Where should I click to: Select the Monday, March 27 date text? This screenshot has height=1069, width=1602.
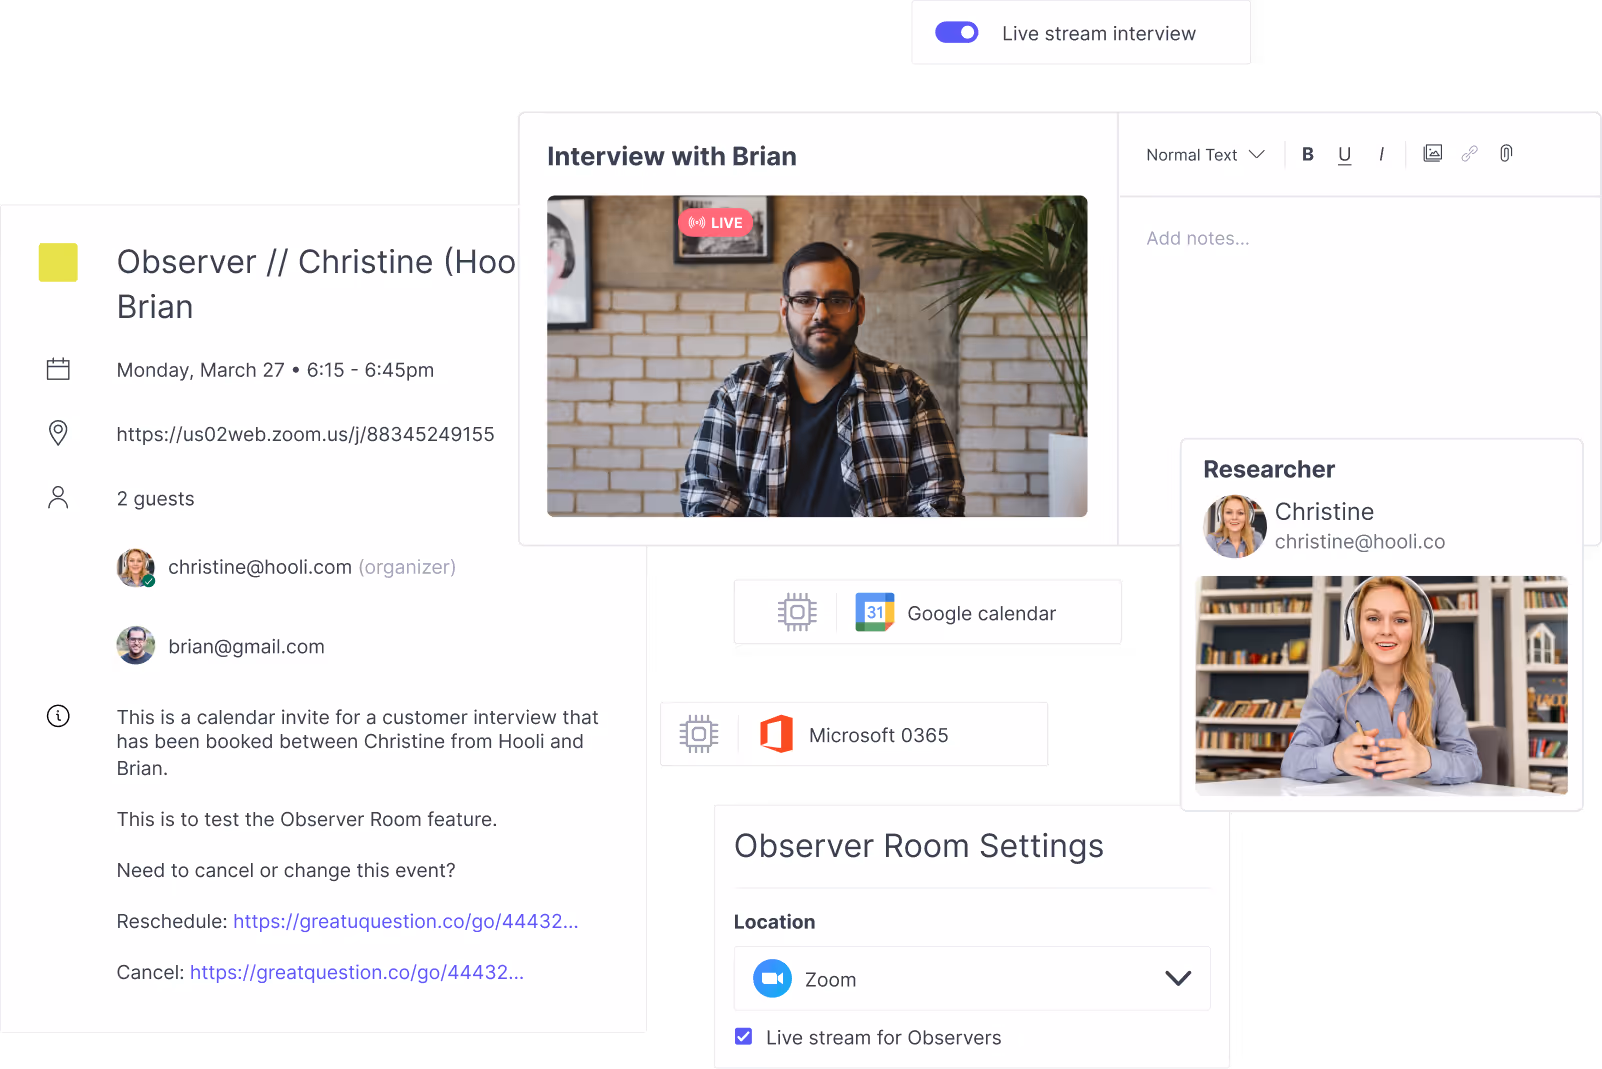(x=200, y=370)
